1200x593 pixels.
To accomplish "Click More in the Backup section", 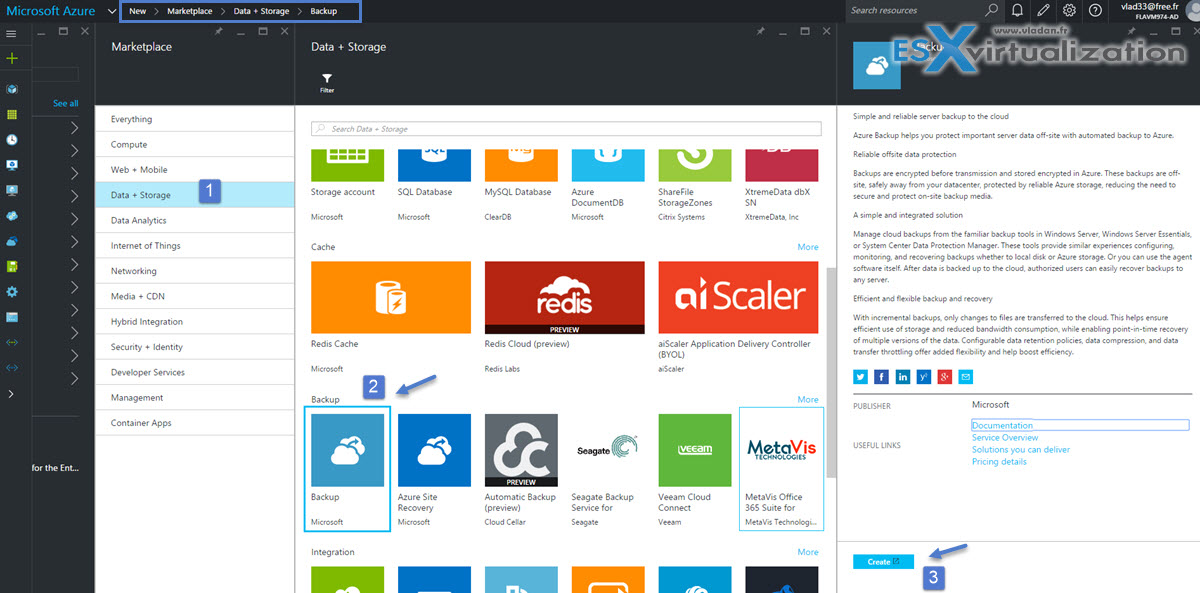I will [x=808, y=400].
